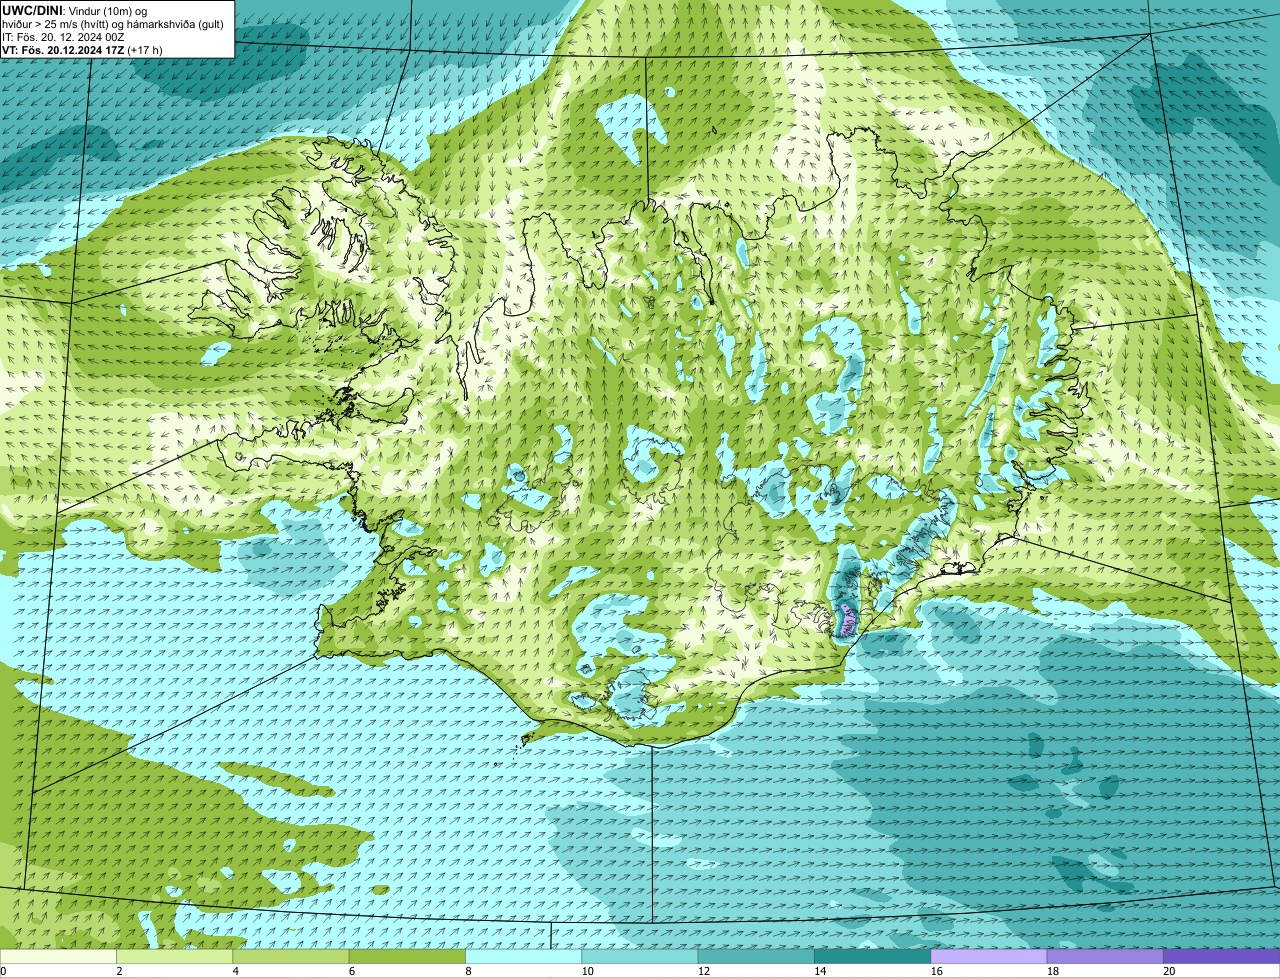Click the light green 4–6 scale swatch
The height and width of the screenshot is (978, 1280).
click(291, 956)
